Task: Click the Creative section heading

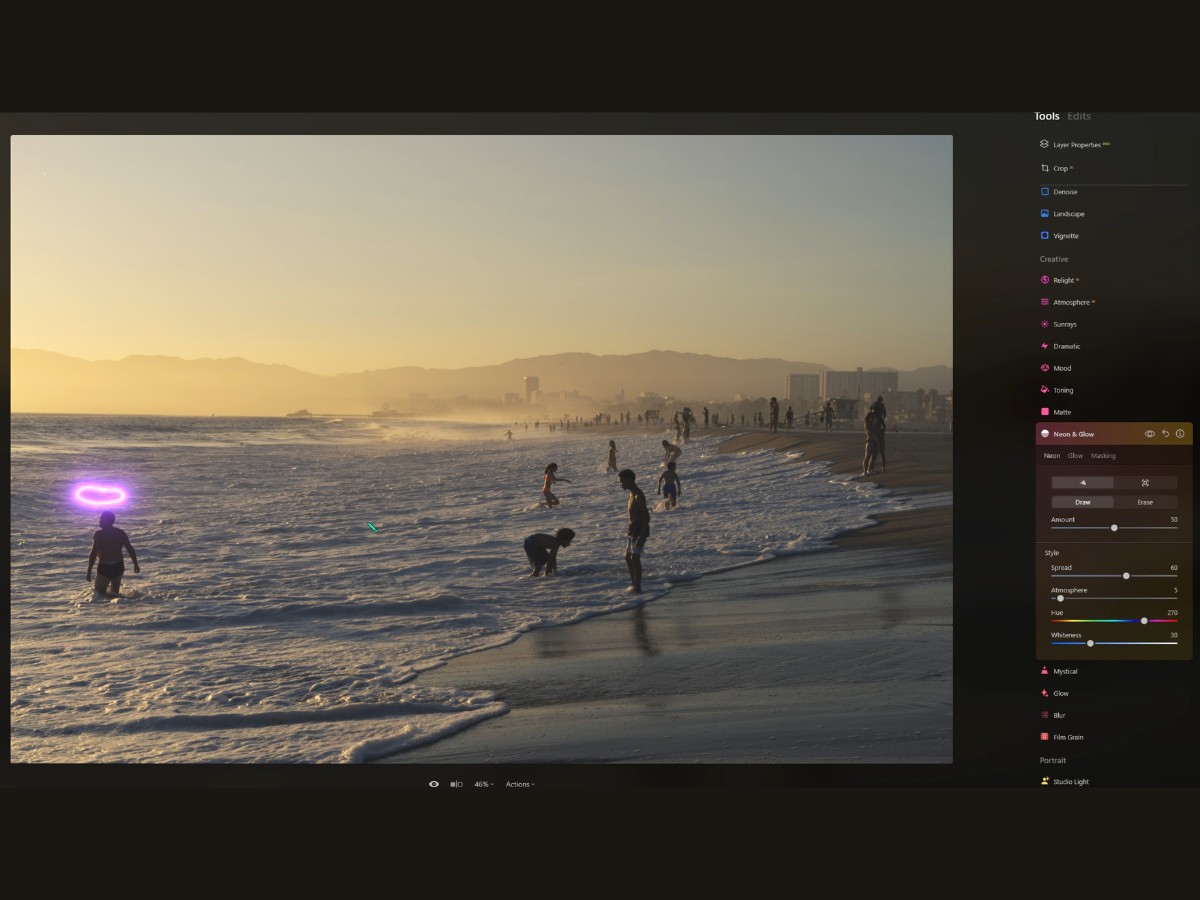Action: point(1054,259)
